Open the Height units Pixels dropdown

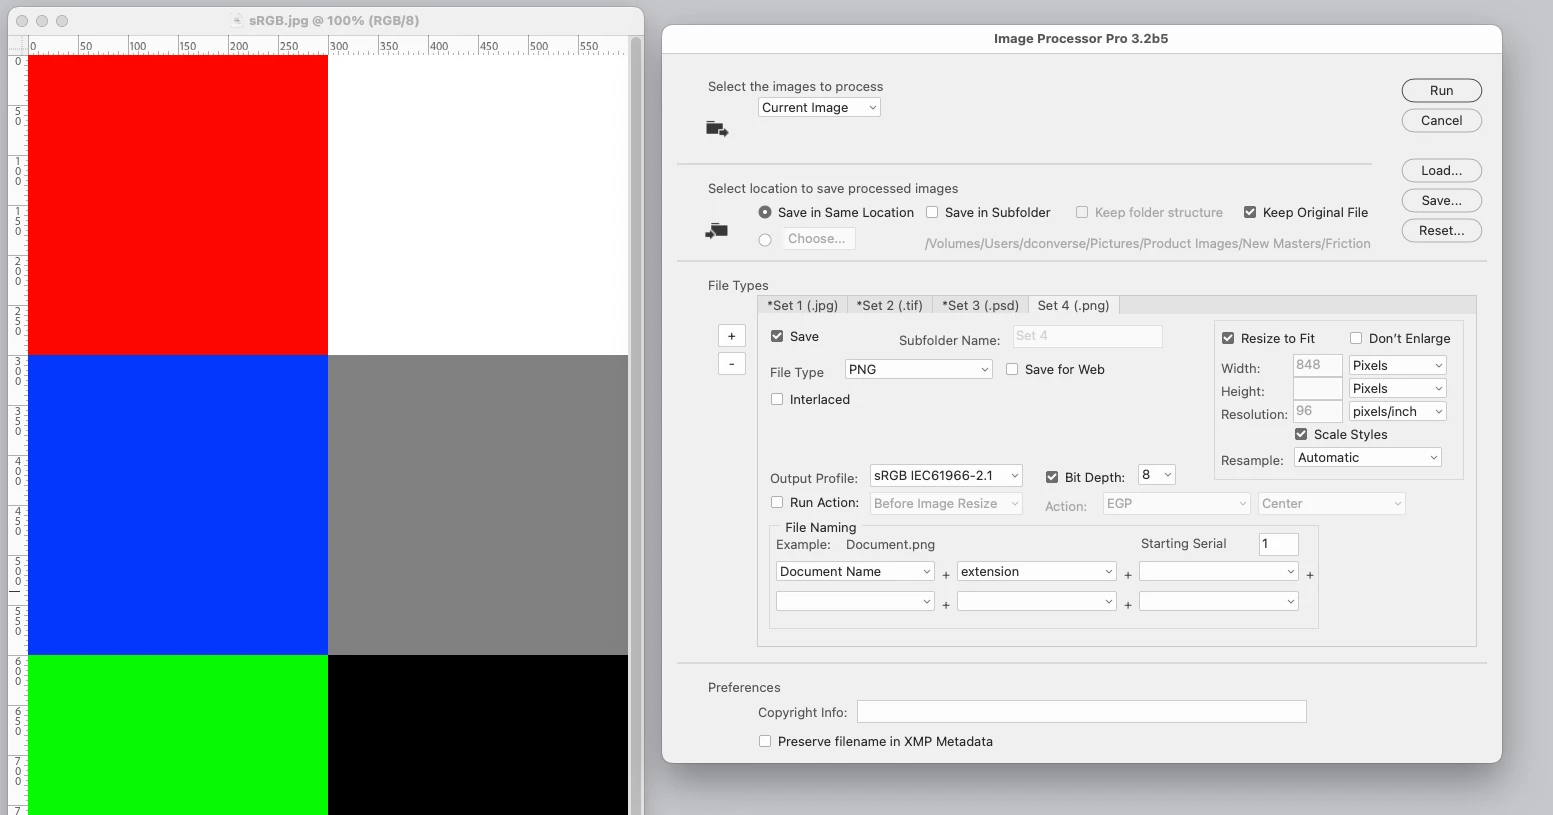(1398, 388)
